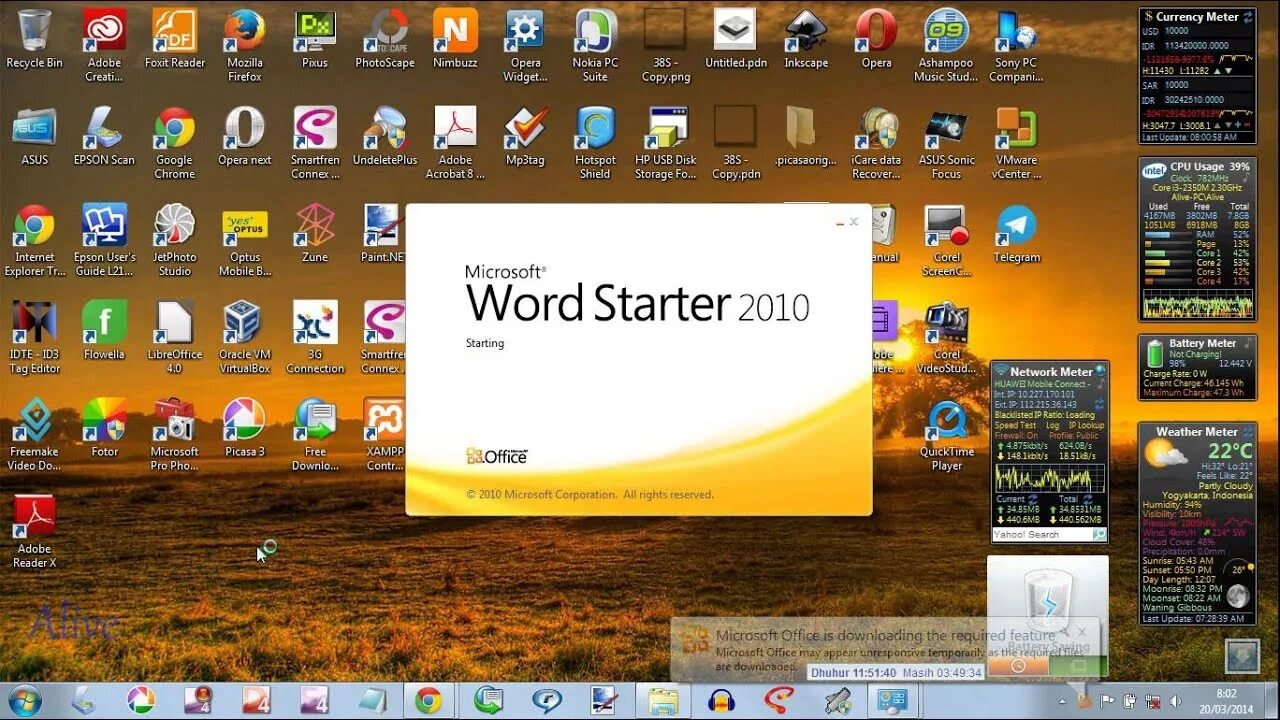This screenshot has height=720, width=1280.
Task: Open Windows Explorer from the taskbar
Action: tap(664, 700)
